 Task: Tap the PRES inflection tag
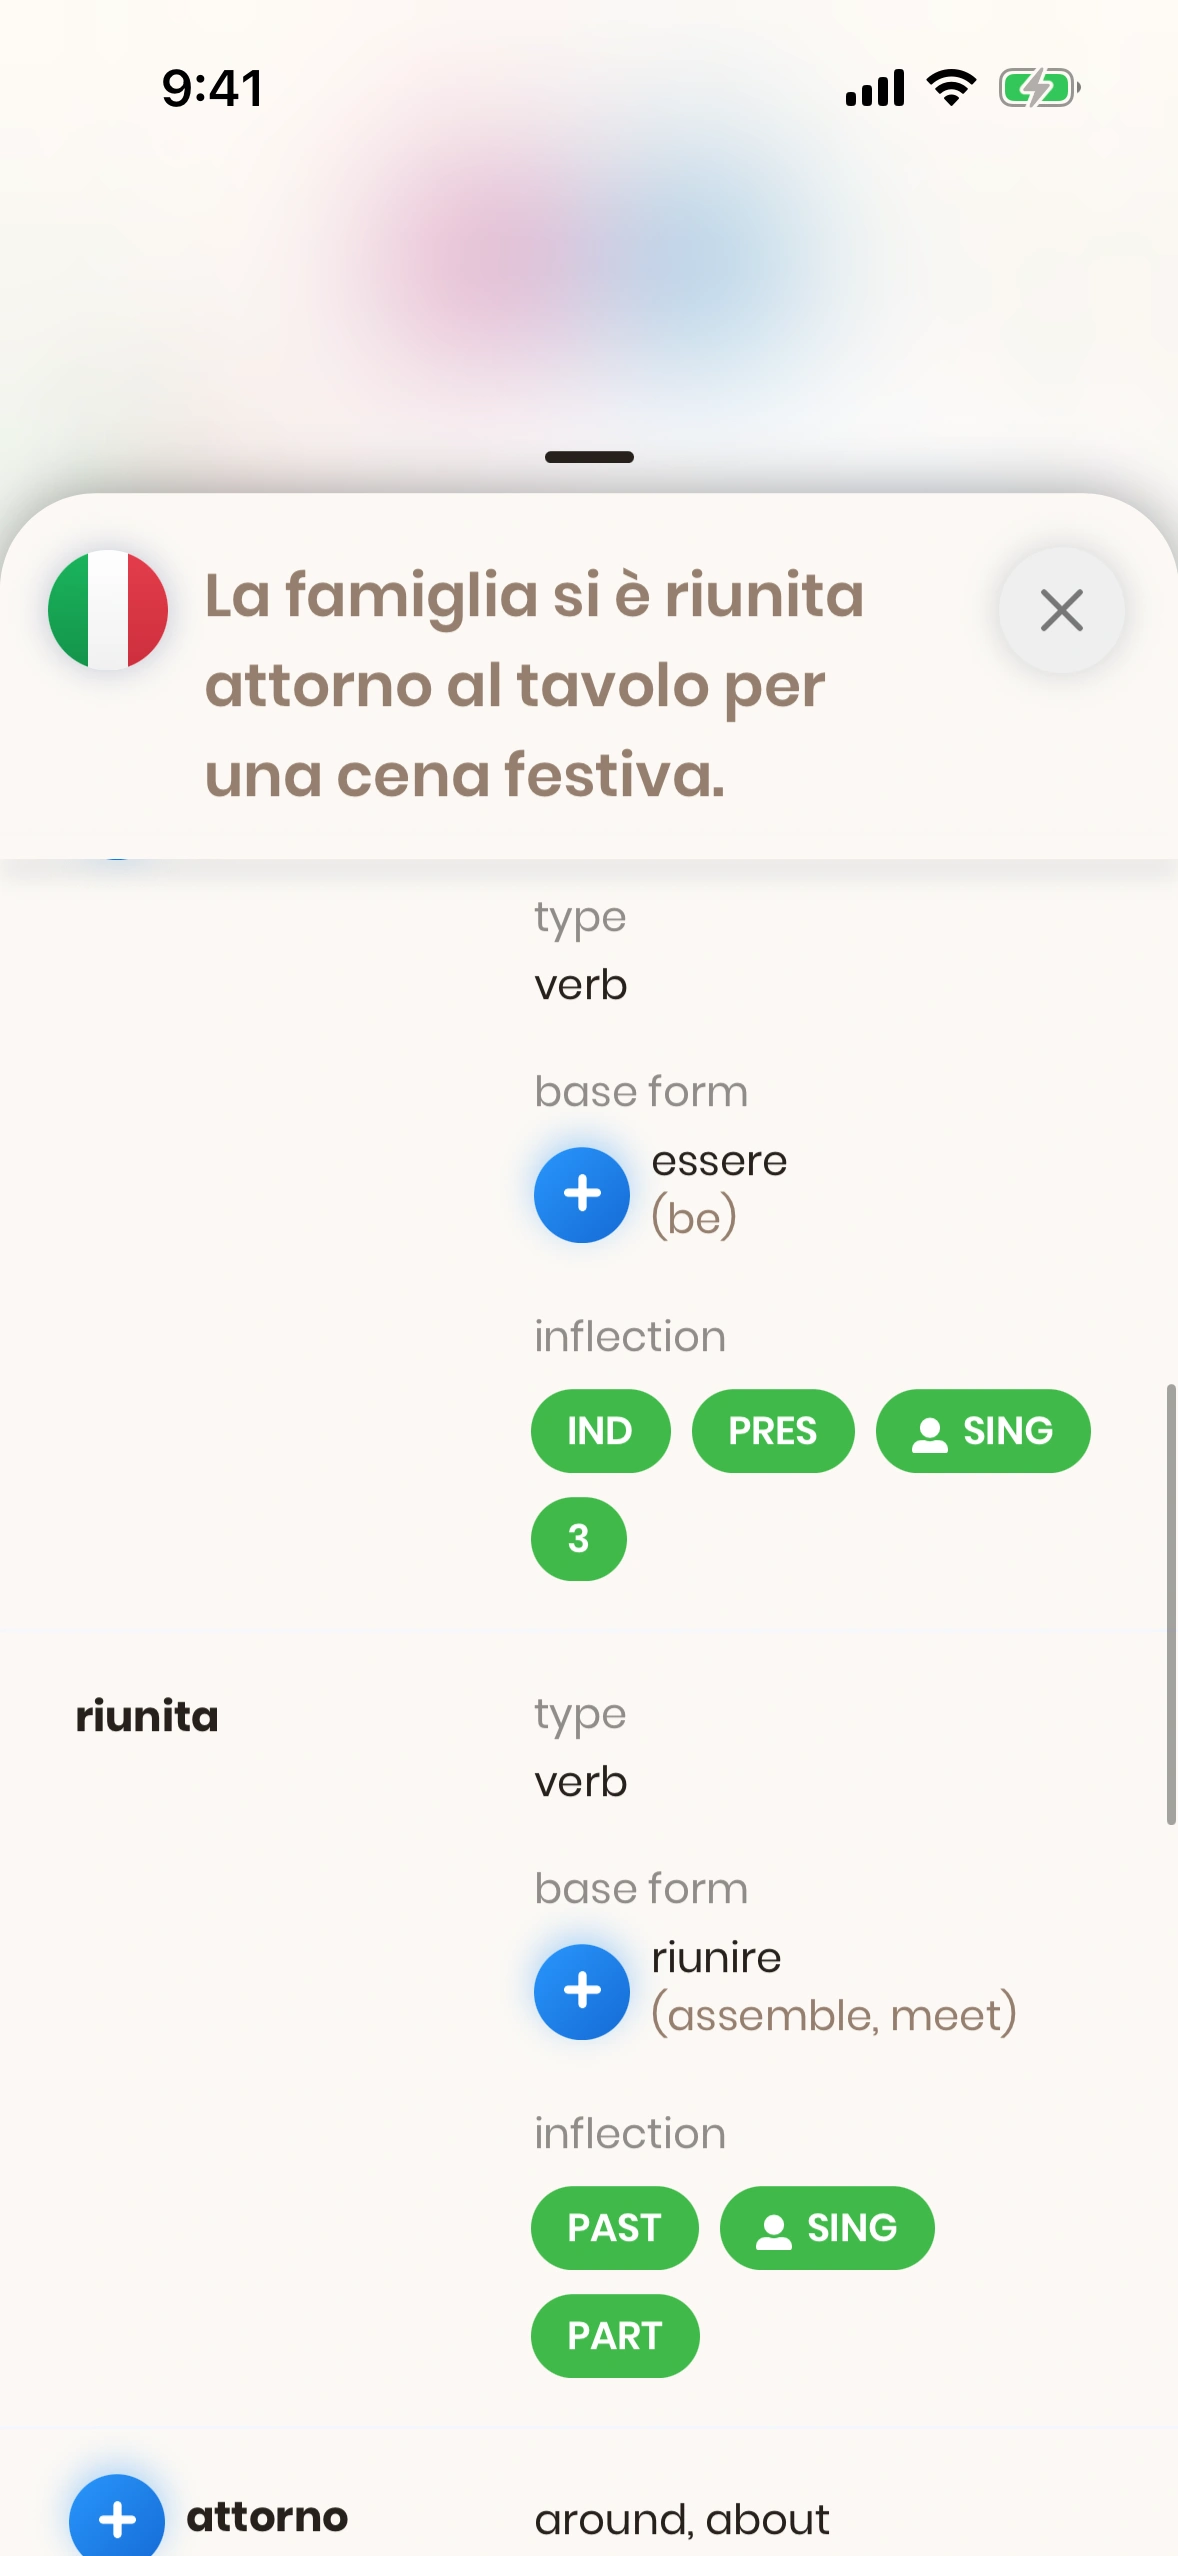(773, 1431)
